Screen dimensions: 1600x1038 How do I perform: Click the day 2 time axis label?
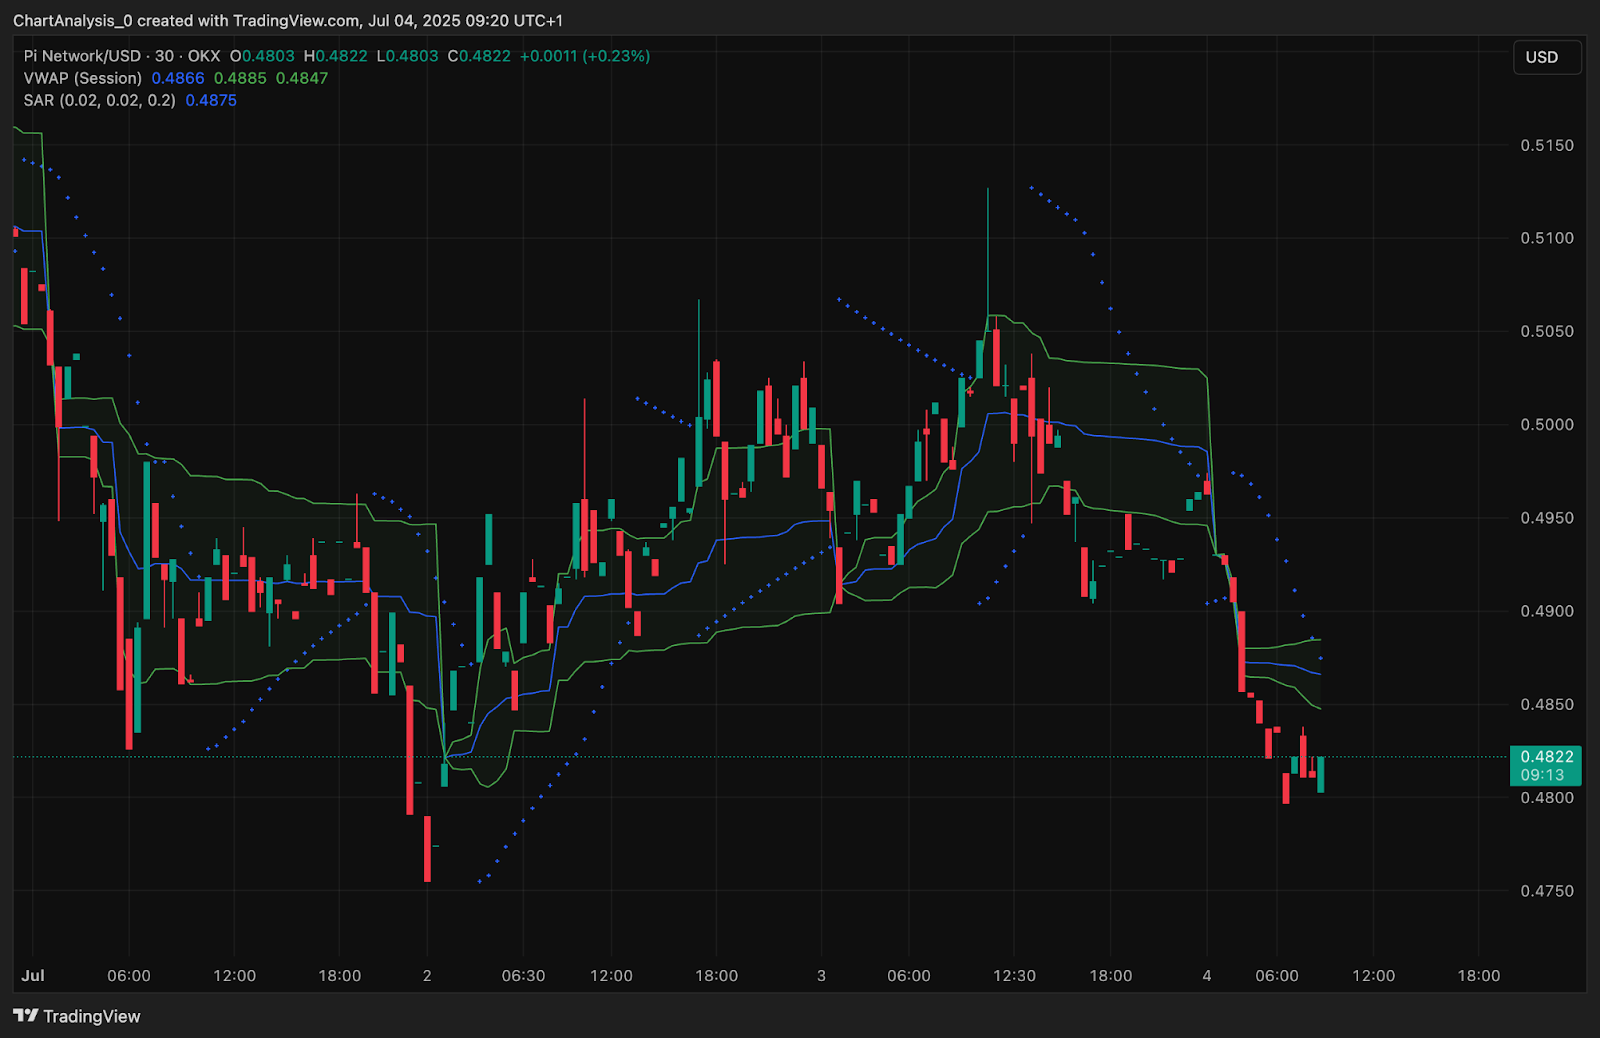427,975
